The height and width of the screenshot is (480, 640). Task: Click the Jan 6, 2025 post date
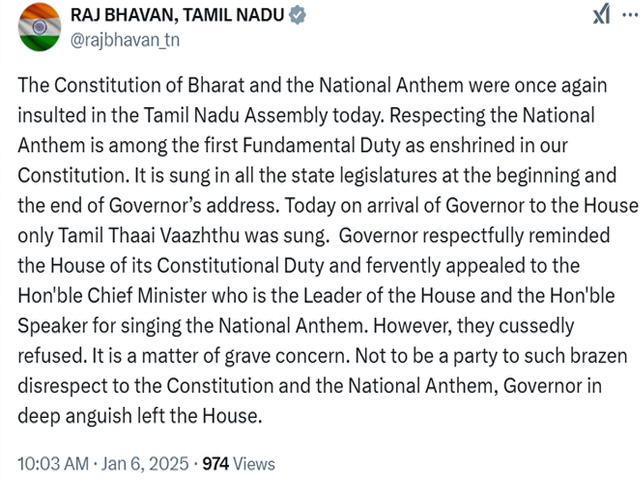(145, 464)
